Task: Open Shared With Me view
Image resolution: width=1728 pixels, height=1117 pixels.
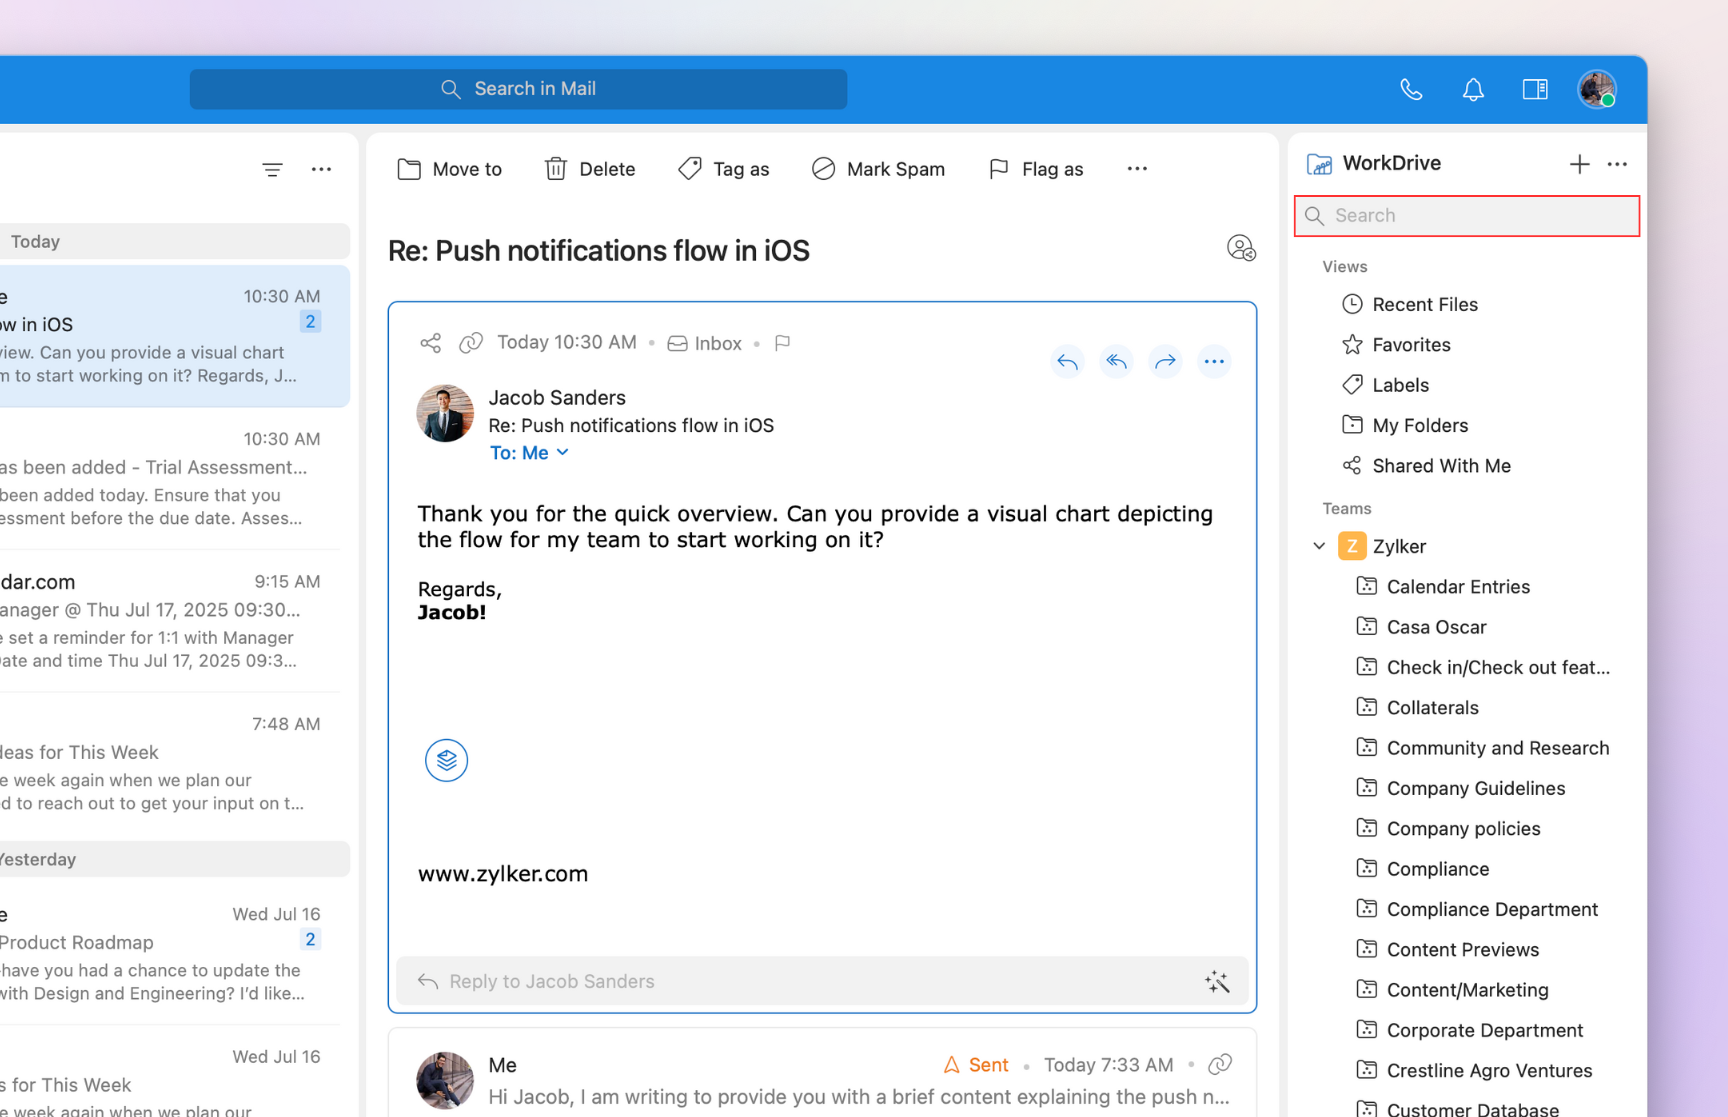Action: [x=1426, y=466]
